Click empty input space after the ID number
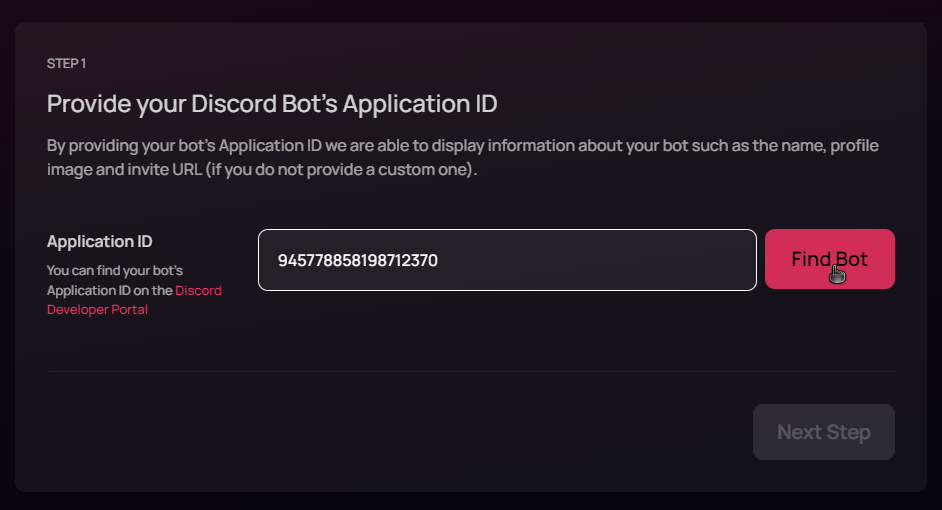Viewport: 942px width, 510px height. (x=600, y=260)
